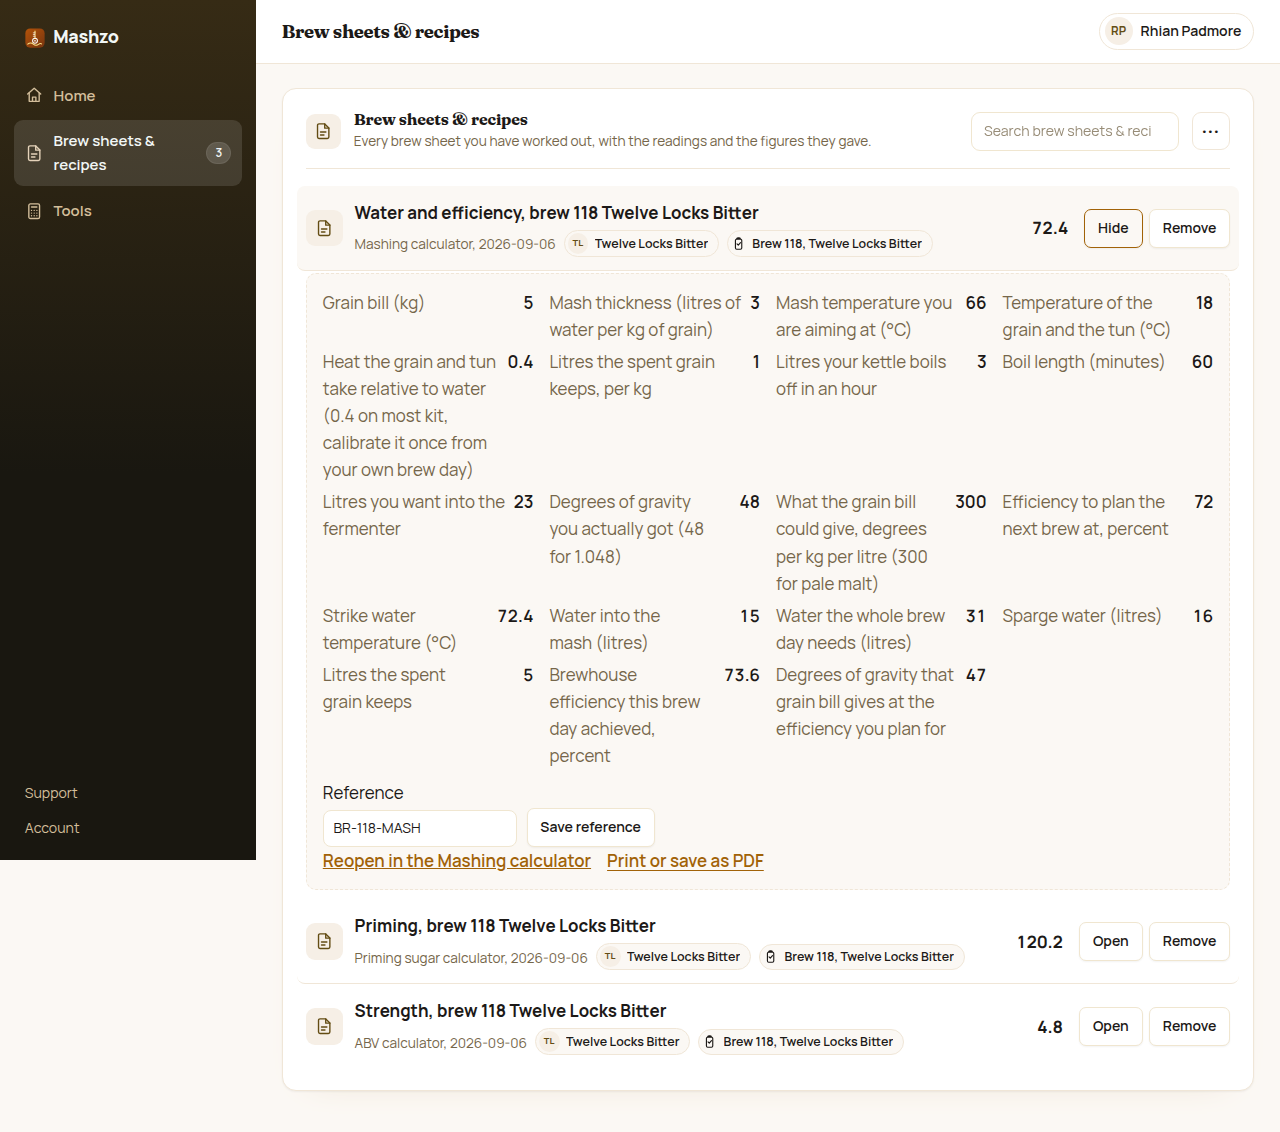This screenshot has height=1132, width=1280.
Task: Click ABV calculator, 2026-09-06 text
Action: (440, 1043)
